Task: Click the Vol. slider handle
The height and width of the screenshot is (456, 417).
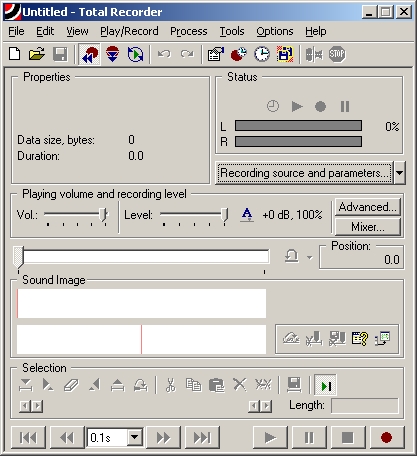Action: point(104,214)
